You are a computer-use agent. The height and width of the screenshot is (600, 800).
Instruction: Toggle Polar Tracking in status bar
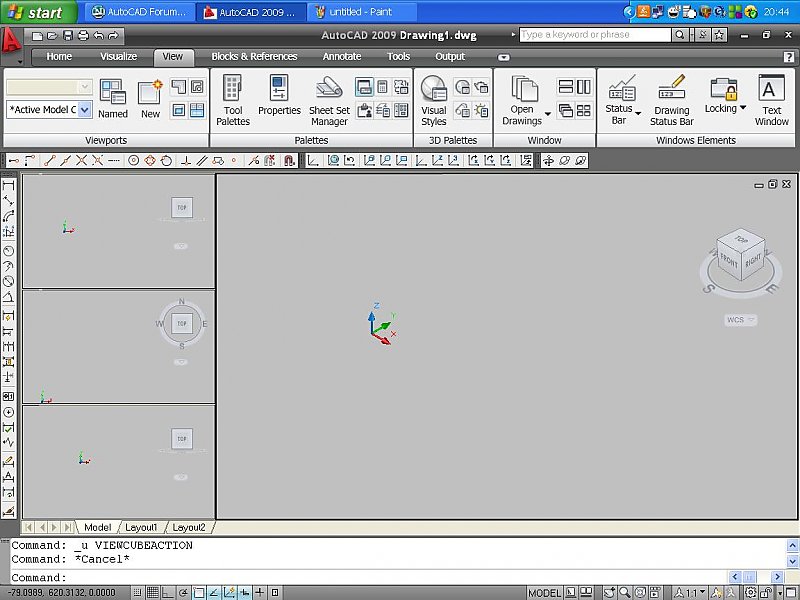click(183, 592)
